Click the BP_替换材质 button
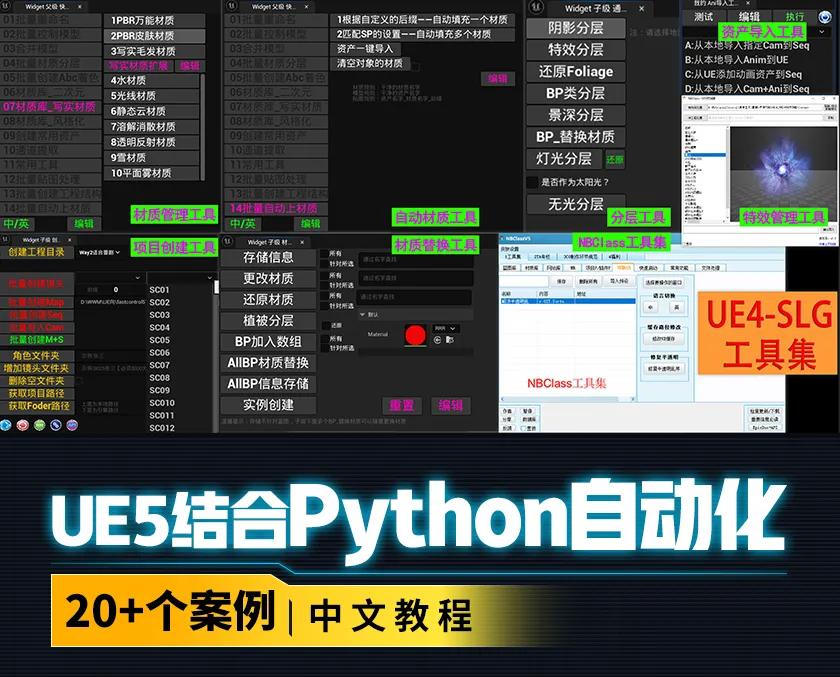The image size is (840, 677). pos(576,137)
